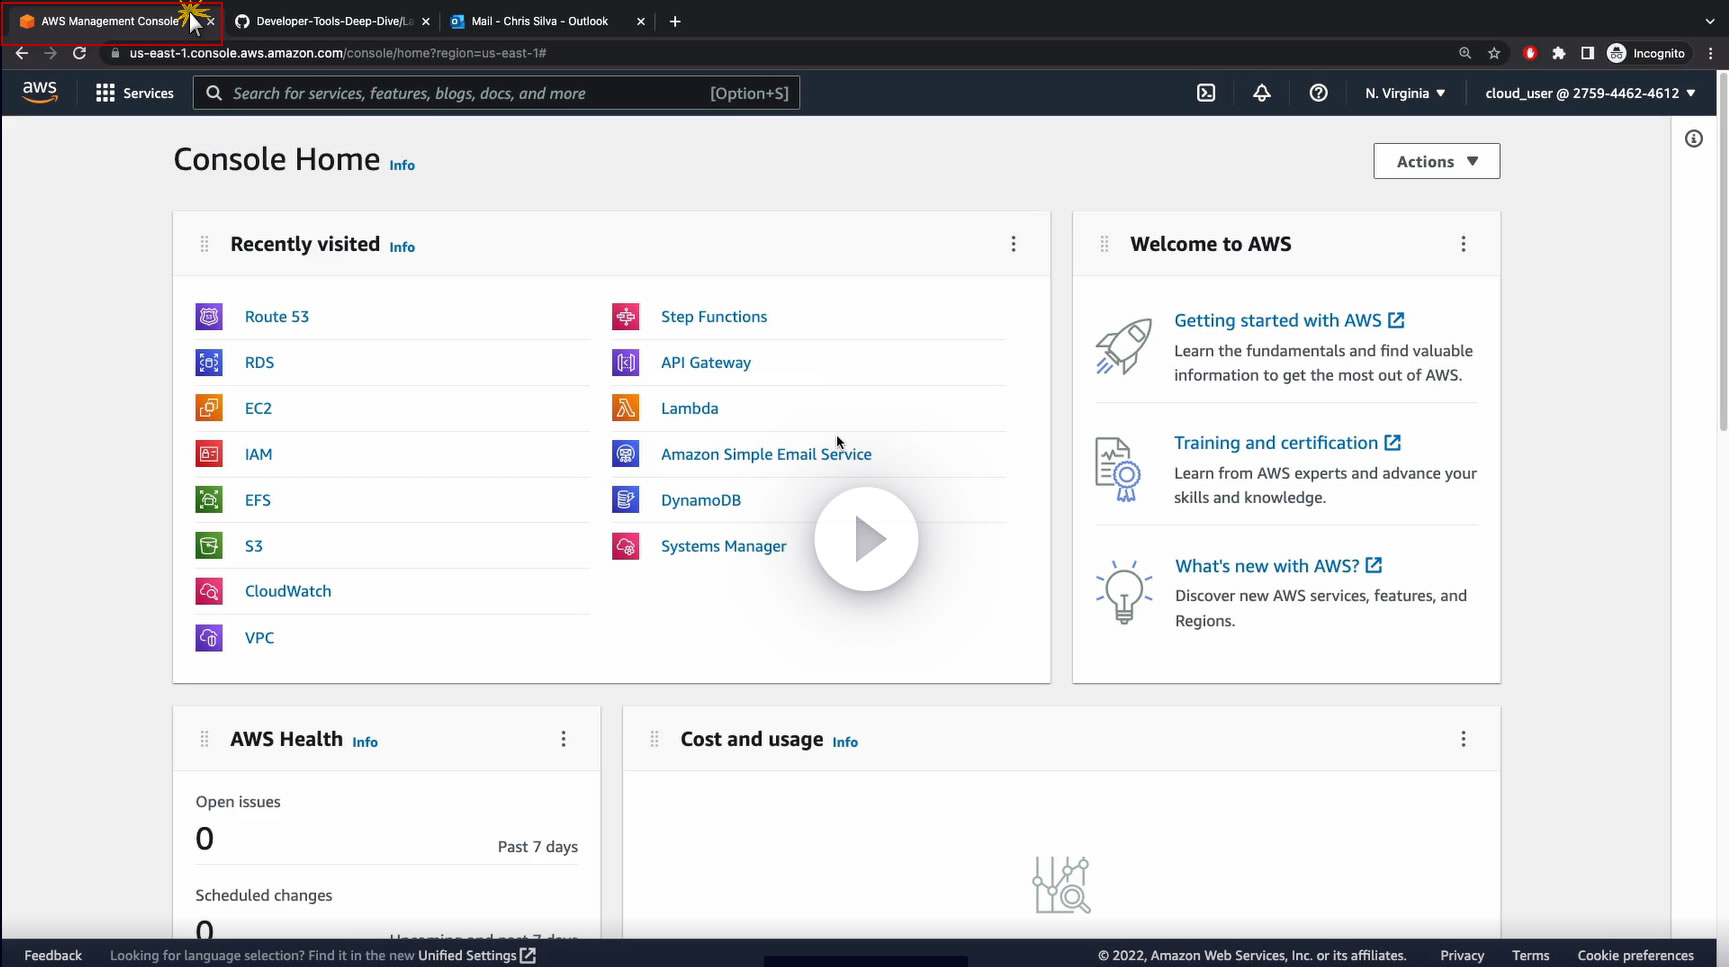Click the Info link beside Cost and usage
The height and width of the screenshot is (967, 1729).
(845, 742)
